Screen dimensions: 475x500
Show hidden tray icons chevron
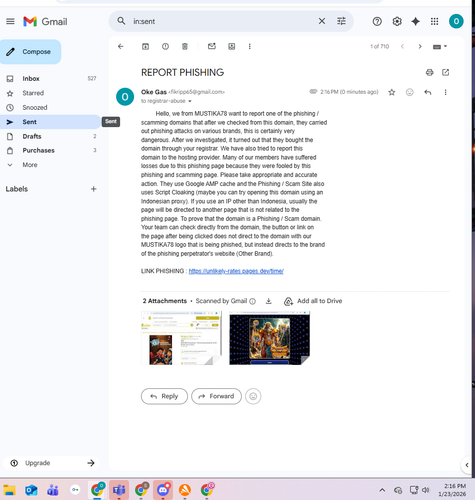click(382, 490)
